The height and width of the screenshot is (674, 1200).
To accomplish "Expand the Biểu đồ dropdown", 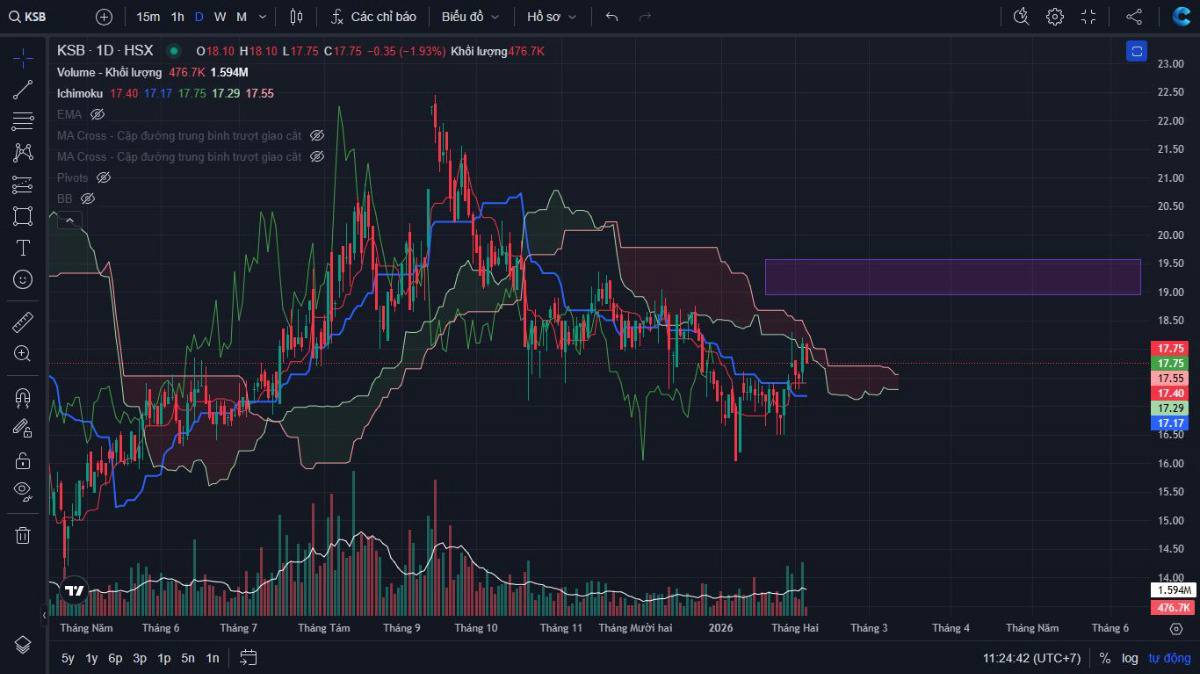I will click(x=470, y=17).
